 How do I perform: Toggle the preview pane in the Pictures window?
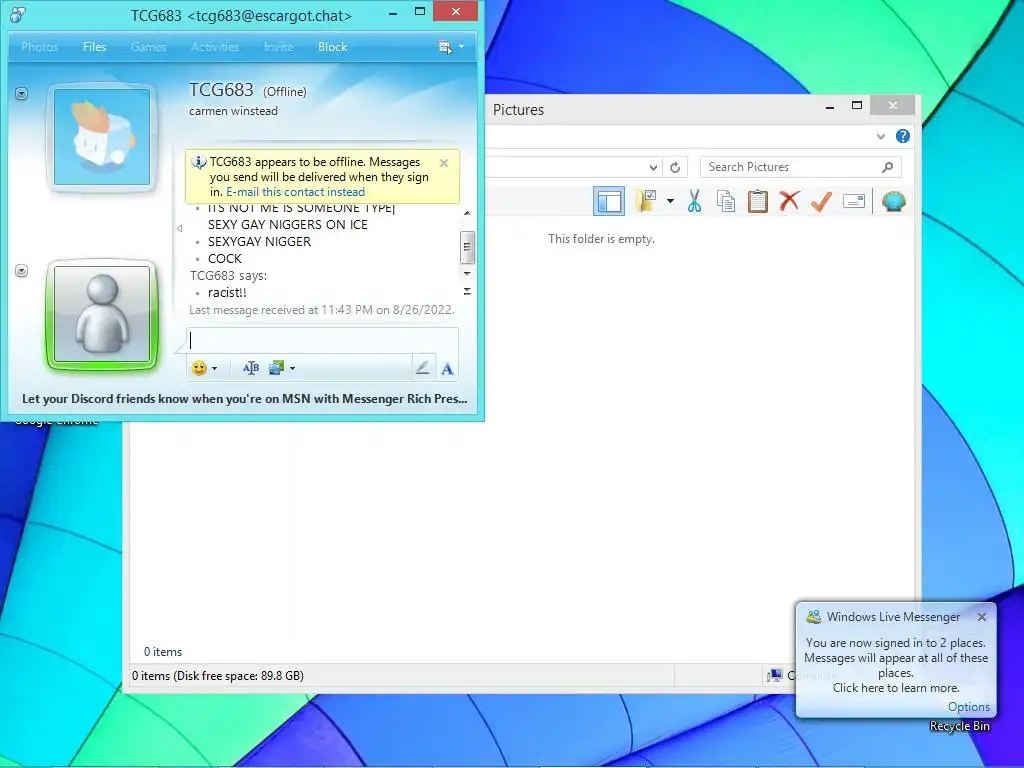click(609, 201)
